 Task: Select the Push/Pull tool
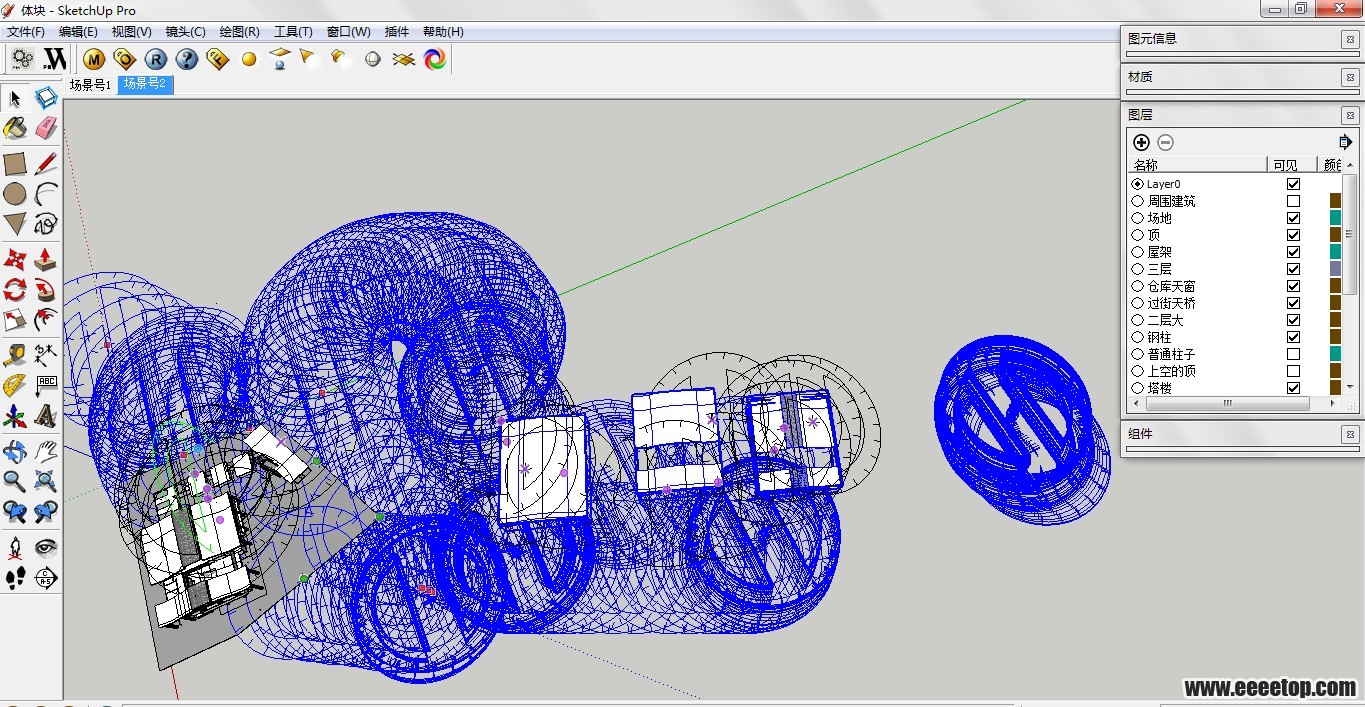(x=45, y=260)
